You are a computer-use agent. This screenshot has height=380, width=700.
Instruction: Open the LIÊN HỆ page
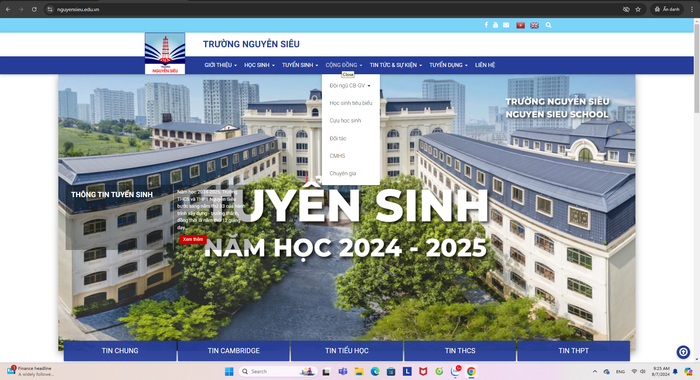pos(485,65)
